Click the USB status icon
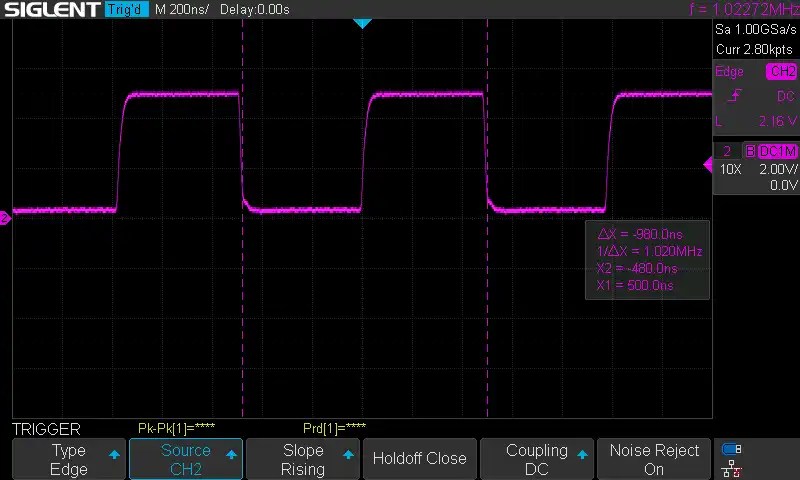The width and height of the screenshot is (800, 480). click(x=731, y=449)
